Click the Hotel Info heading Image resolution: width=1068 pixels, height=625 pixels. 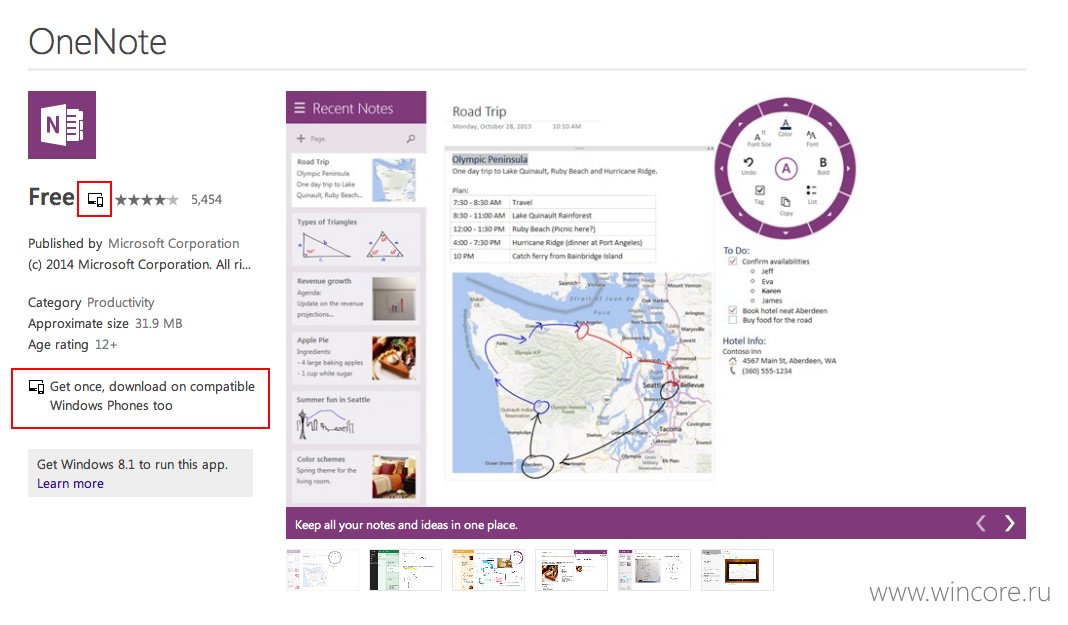(x=744, y=340)
